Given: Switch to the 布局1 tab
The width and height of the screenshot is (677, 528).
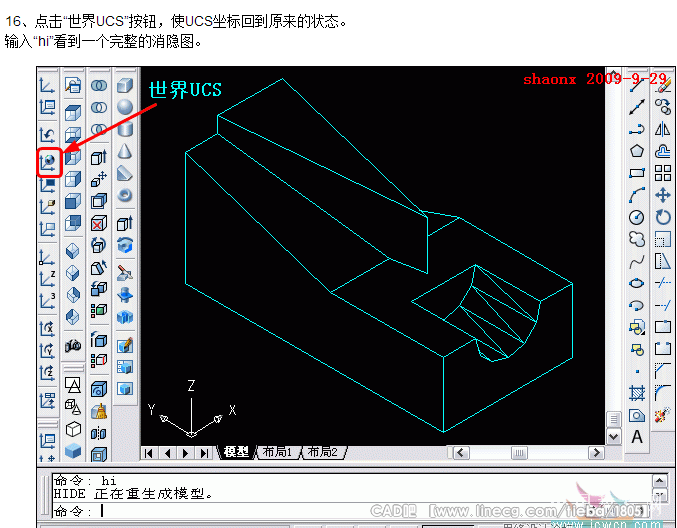Looking at the screenshot, I should [277, 452].
